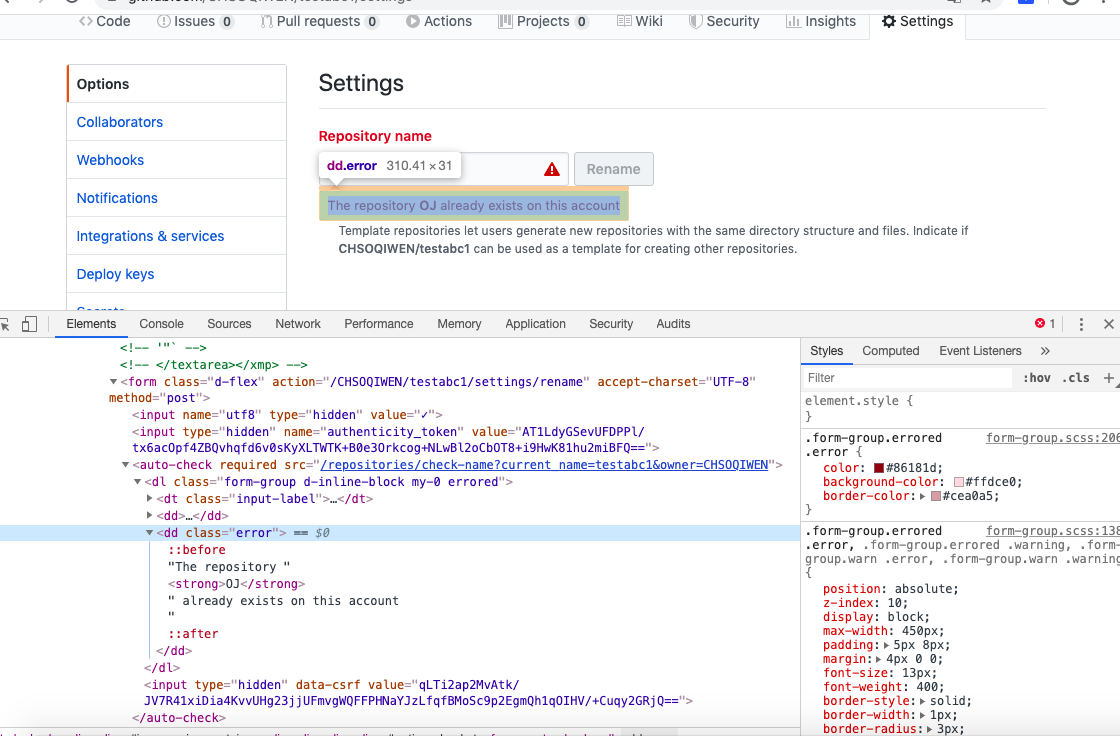Switch to DevTools Performance tab

pyautogui.click(x=379, y=324)
